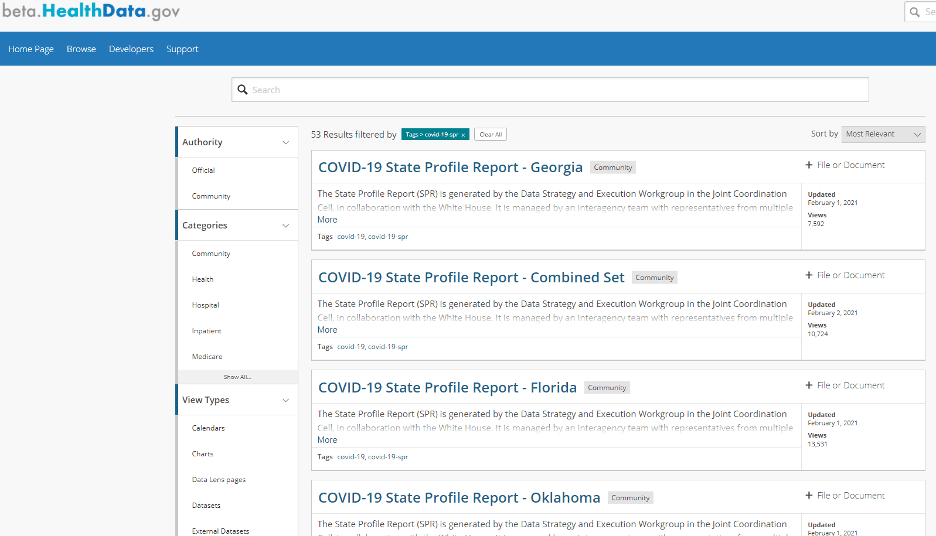
Task: Click the magnifier icon in main search bar
Action: 242,90
